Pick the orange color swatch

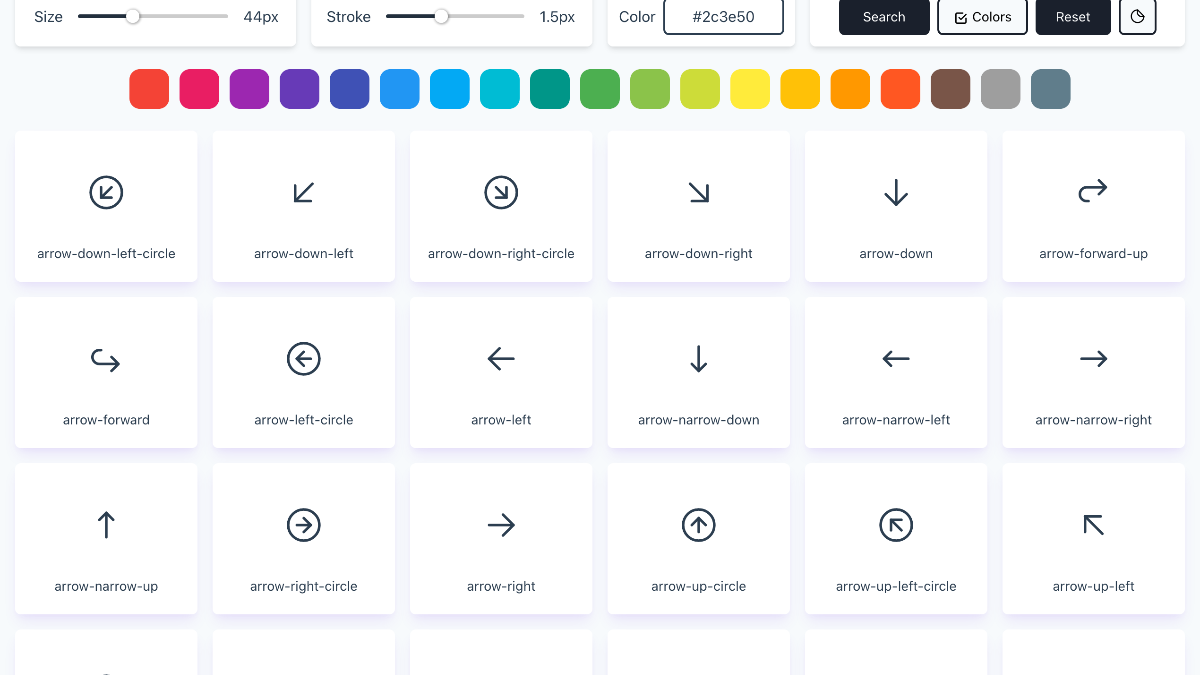[x=850, y=89]
